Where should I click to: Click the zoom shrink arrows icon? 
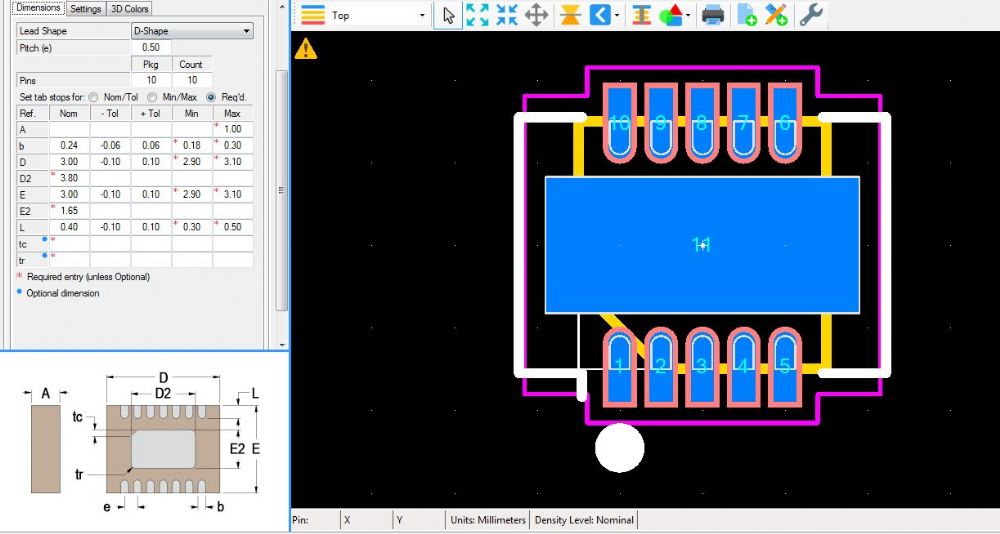(507, 15)
